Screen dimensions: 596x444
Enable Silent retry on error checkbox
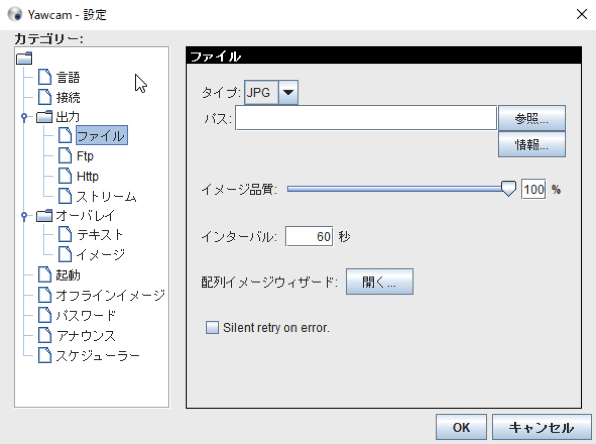click(212, 327)
